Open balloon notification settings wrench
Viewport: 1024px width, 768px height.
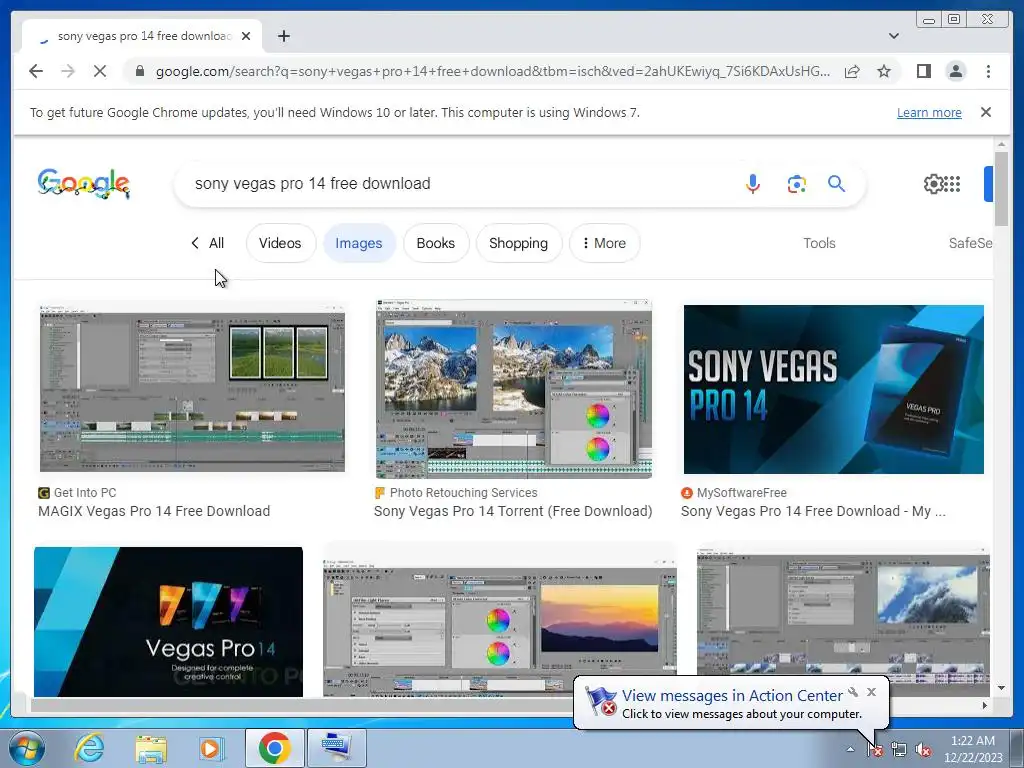pyautogui.click(x=853, y=692)
